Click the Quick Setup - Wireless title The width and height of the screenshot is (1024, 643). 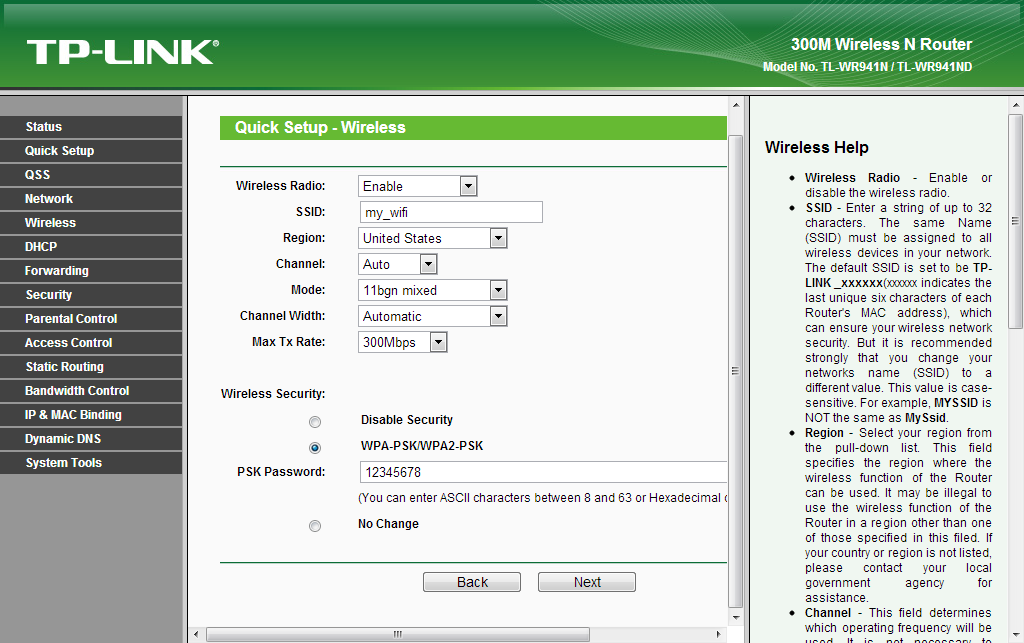(320, 127)
